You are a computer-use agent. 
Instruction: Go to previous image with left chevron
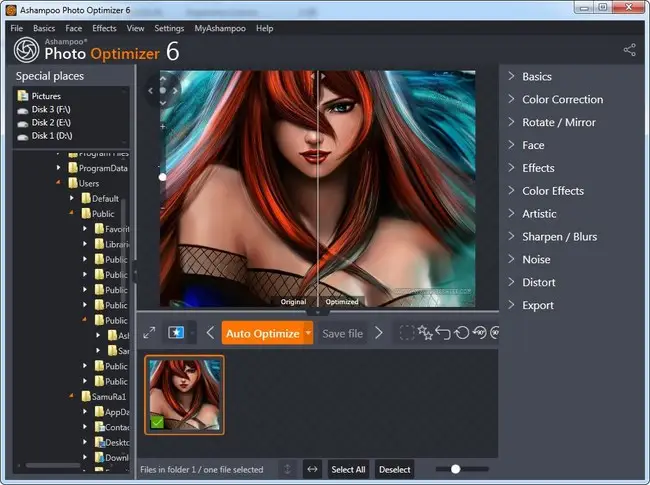coord(210,333)
